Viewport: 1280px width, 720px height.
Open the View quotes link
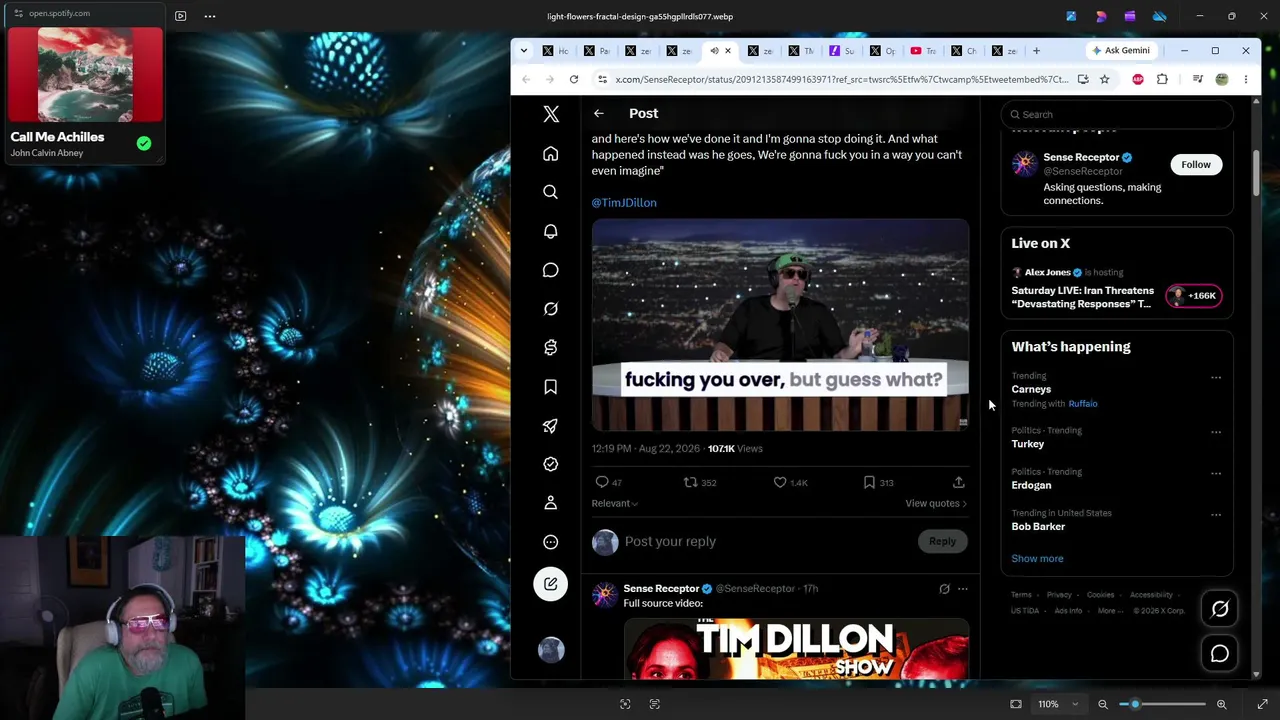936,503
